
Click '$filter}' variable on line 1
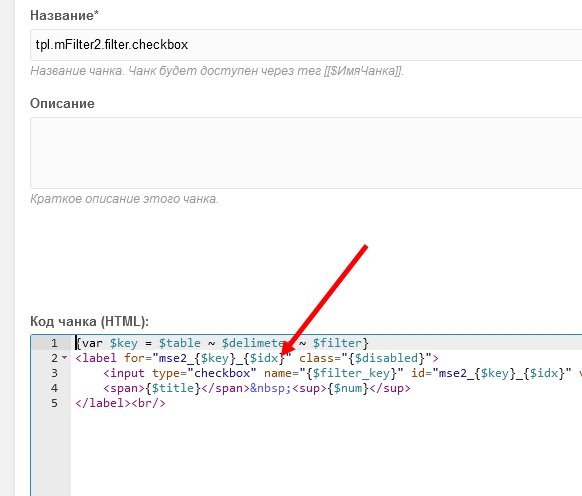pyautogui.click(x=340, y=343)
